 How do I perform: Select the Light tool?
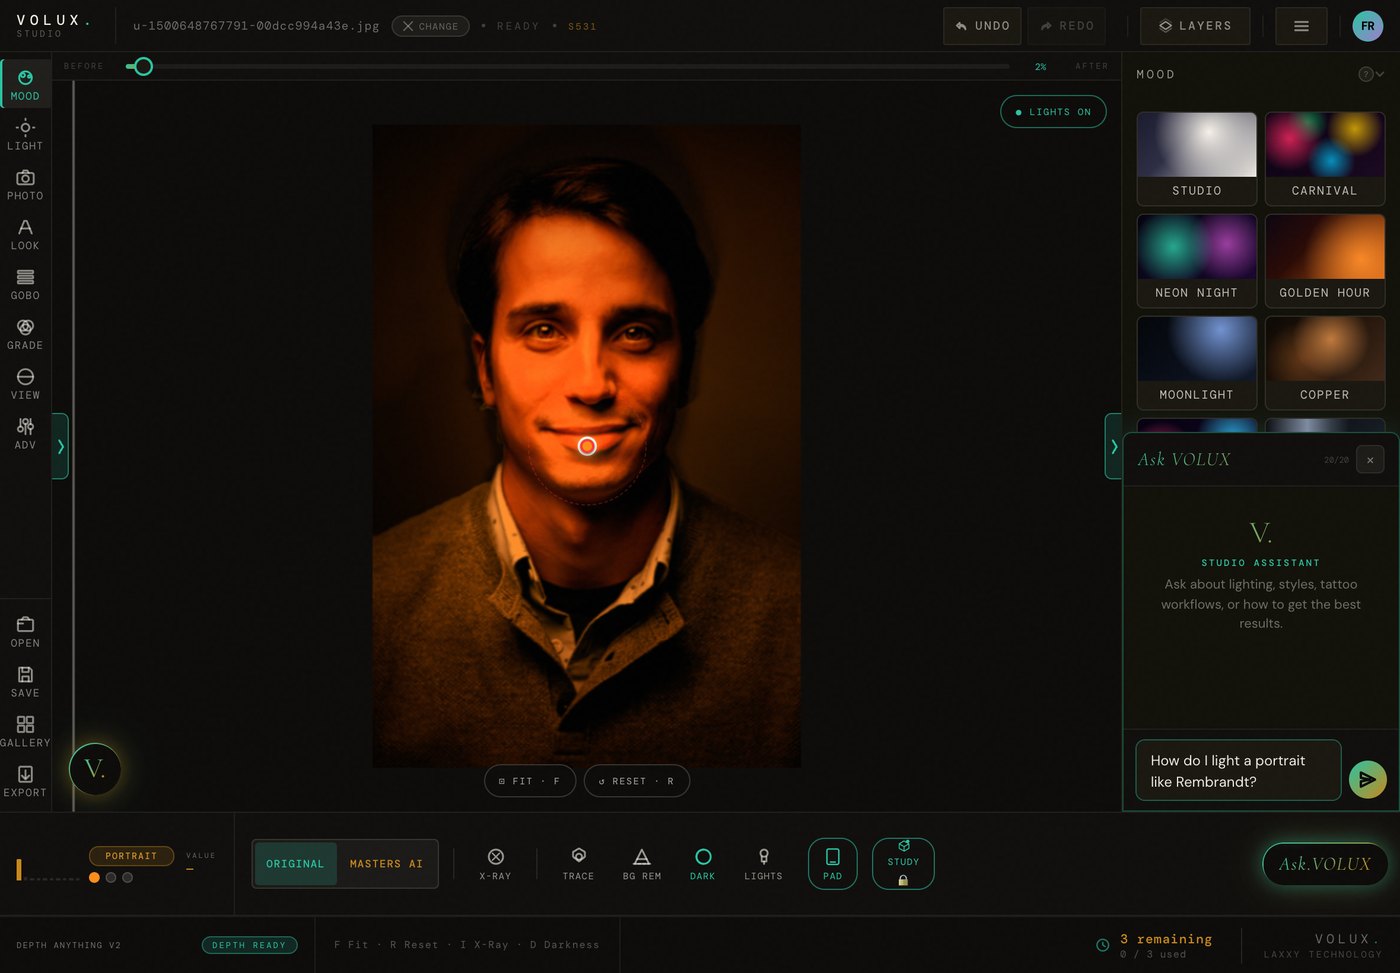25,134
